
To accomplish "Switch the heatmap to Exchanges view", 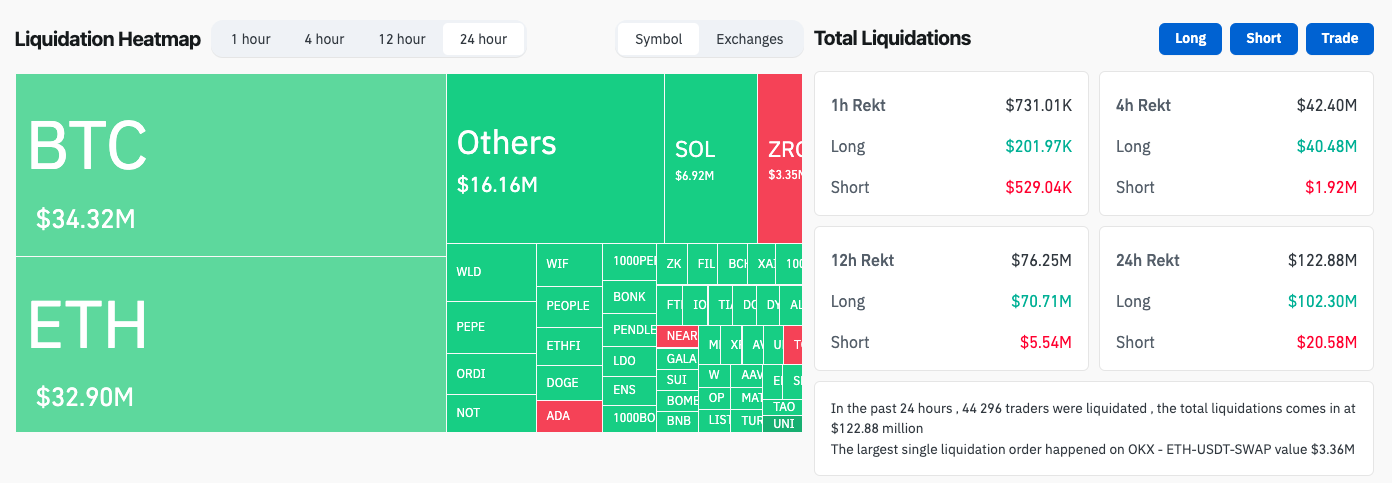I will tap(749, 39).
